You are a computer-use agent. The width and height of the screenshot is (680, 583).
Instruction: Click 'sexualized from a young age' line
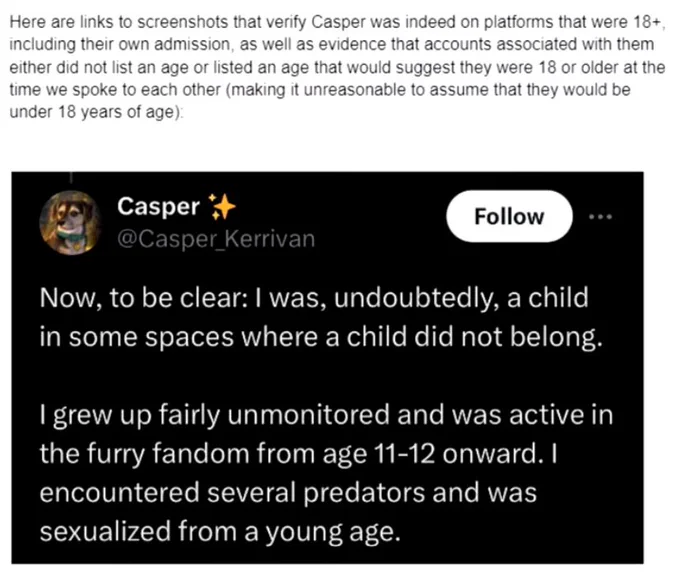tap(220, 532)
